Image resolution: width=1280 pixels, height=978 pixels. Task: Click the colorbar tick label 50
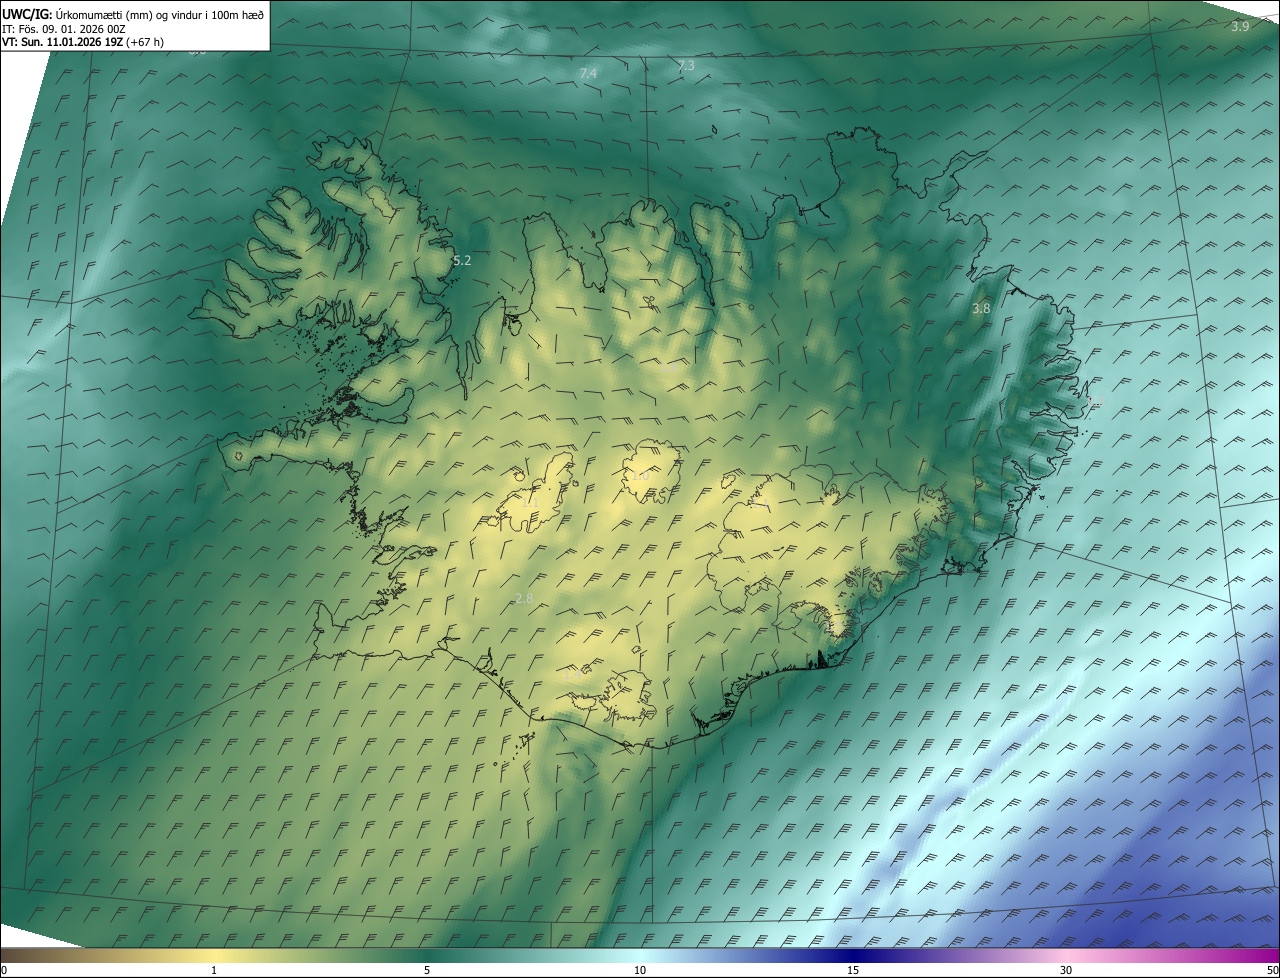[1272, 970]
